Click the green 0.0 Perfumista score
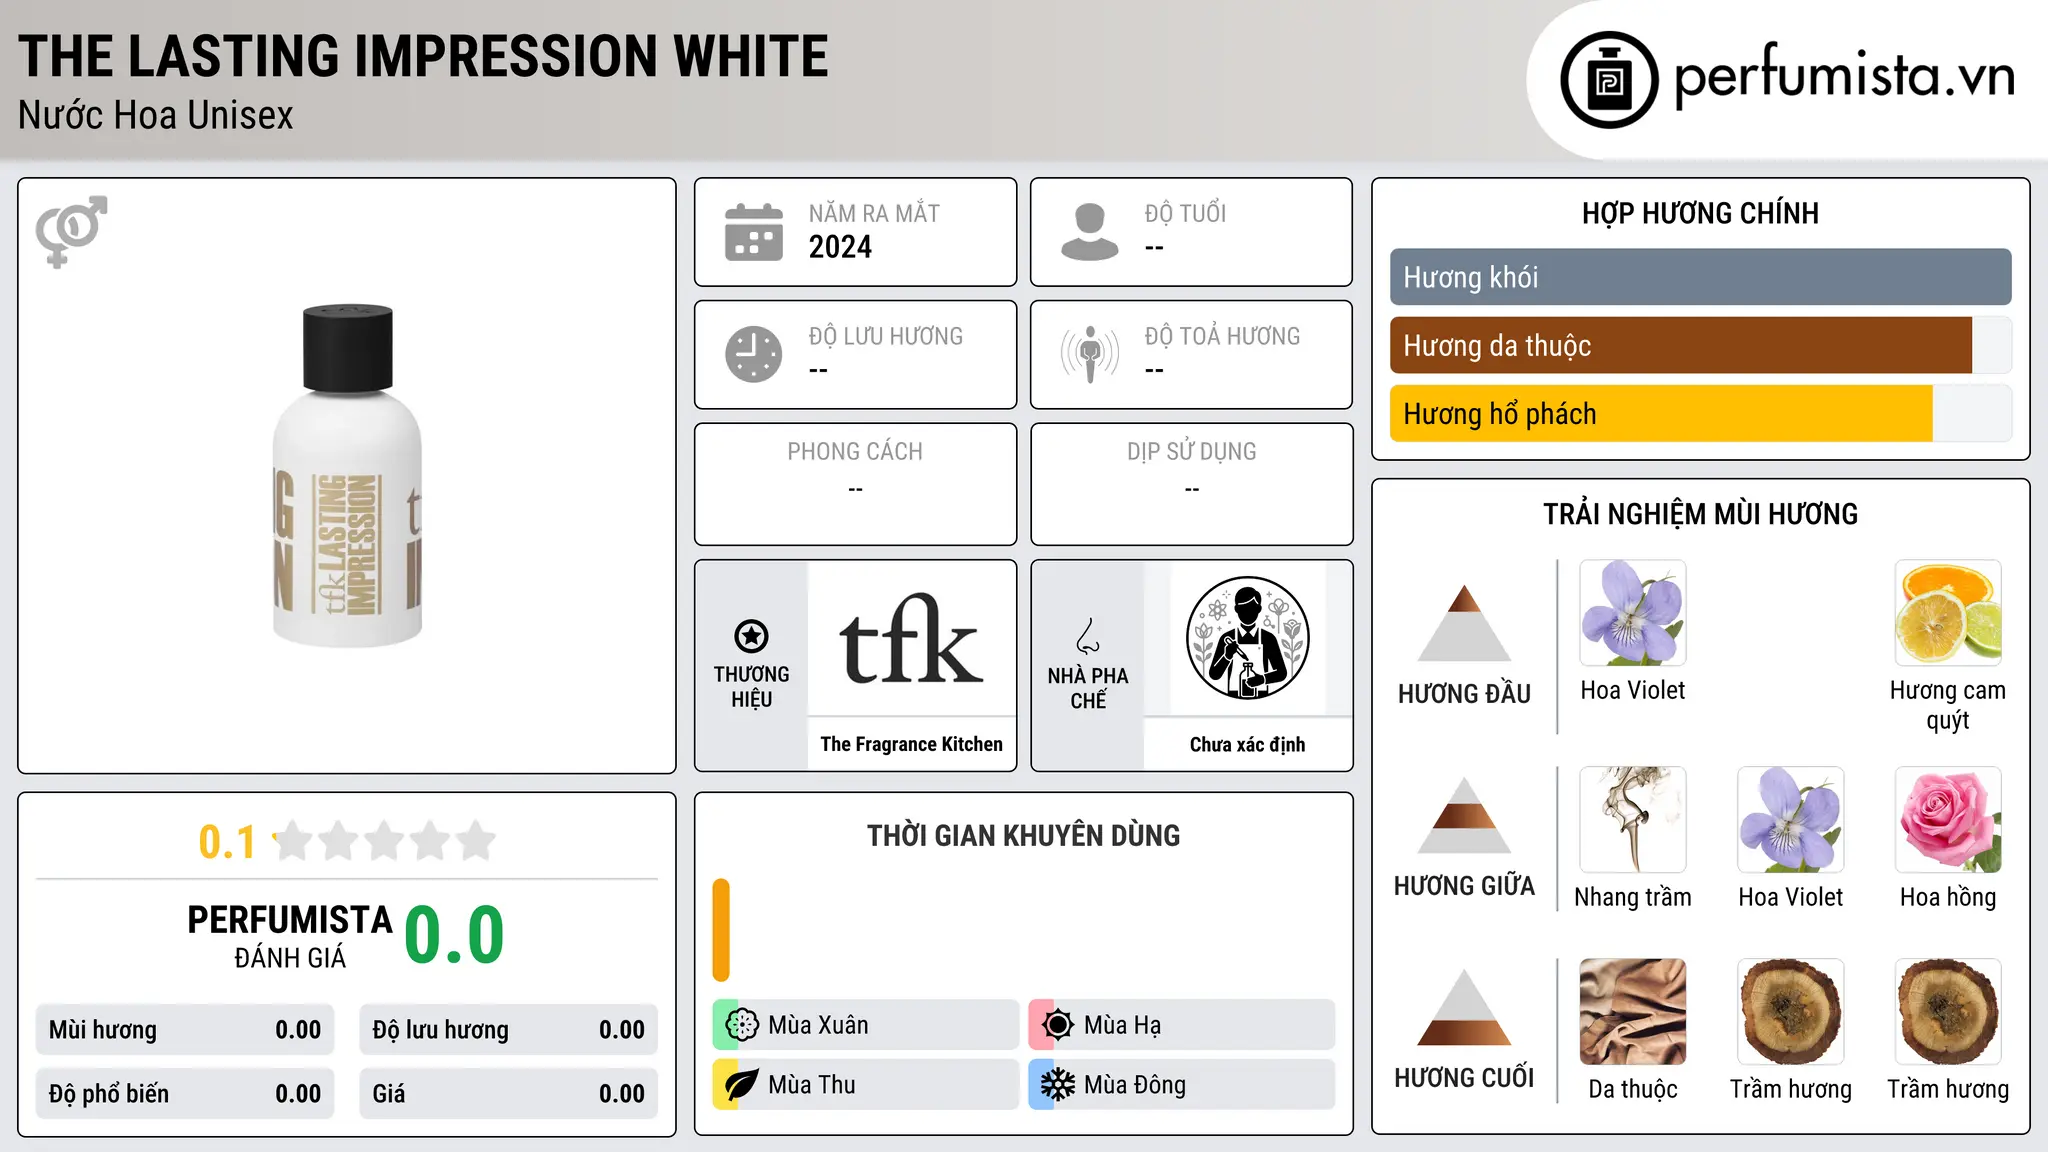 click(454, 935)
